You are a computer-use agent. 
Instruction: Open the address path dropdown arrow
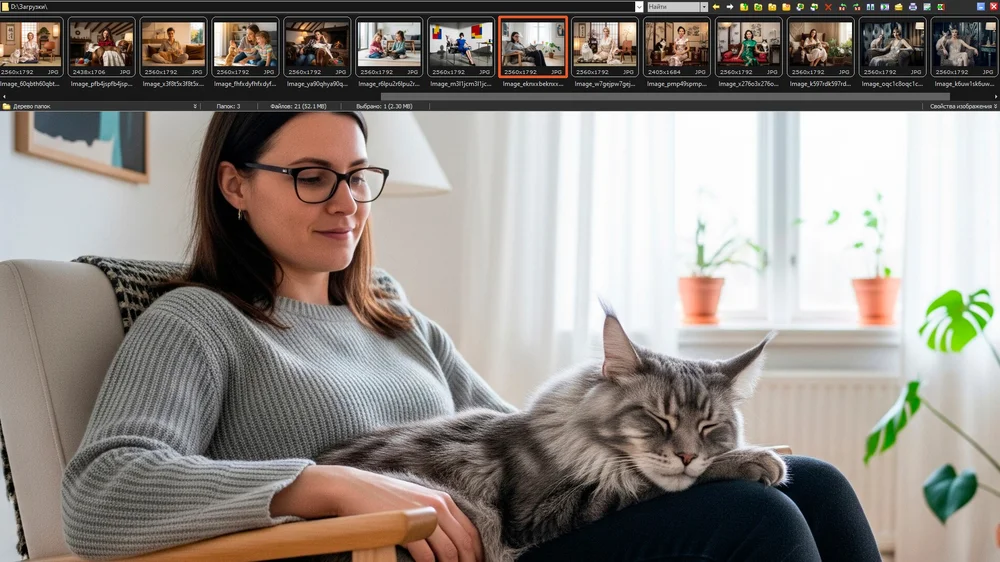click(638, 7)
